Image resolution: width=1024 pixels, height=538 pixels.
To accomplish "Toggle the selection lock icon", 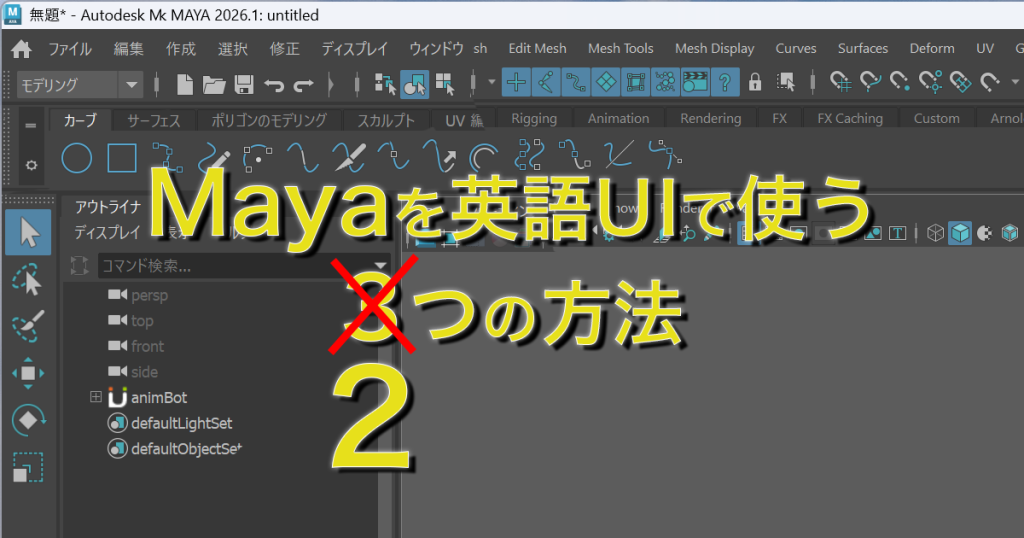I will 755,82.
